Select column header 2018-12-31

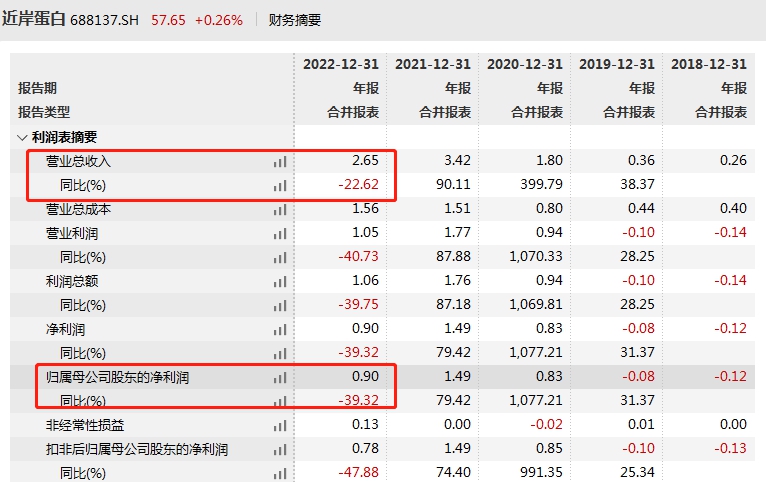click(x=709, y=64)
